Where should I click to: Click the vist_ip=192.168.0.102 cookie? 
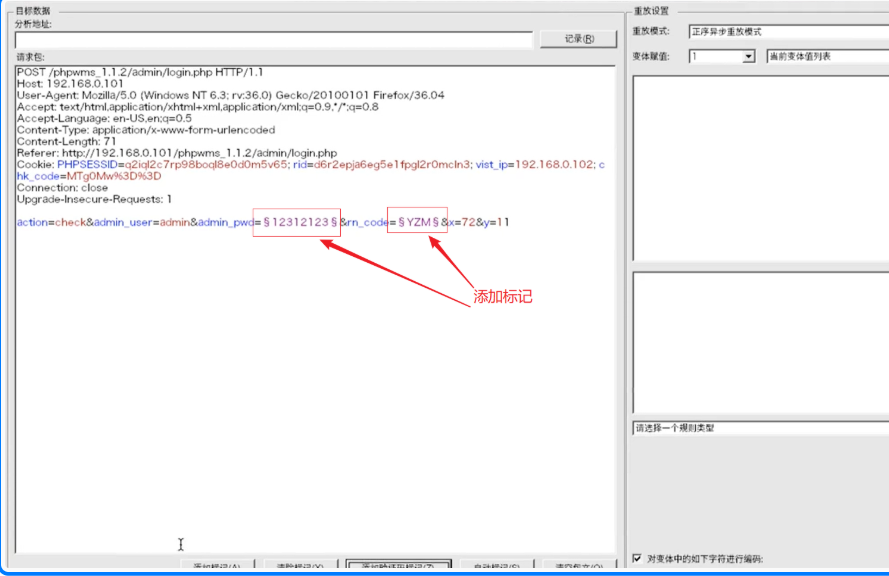pyautogui.click(x=535, y=164)
